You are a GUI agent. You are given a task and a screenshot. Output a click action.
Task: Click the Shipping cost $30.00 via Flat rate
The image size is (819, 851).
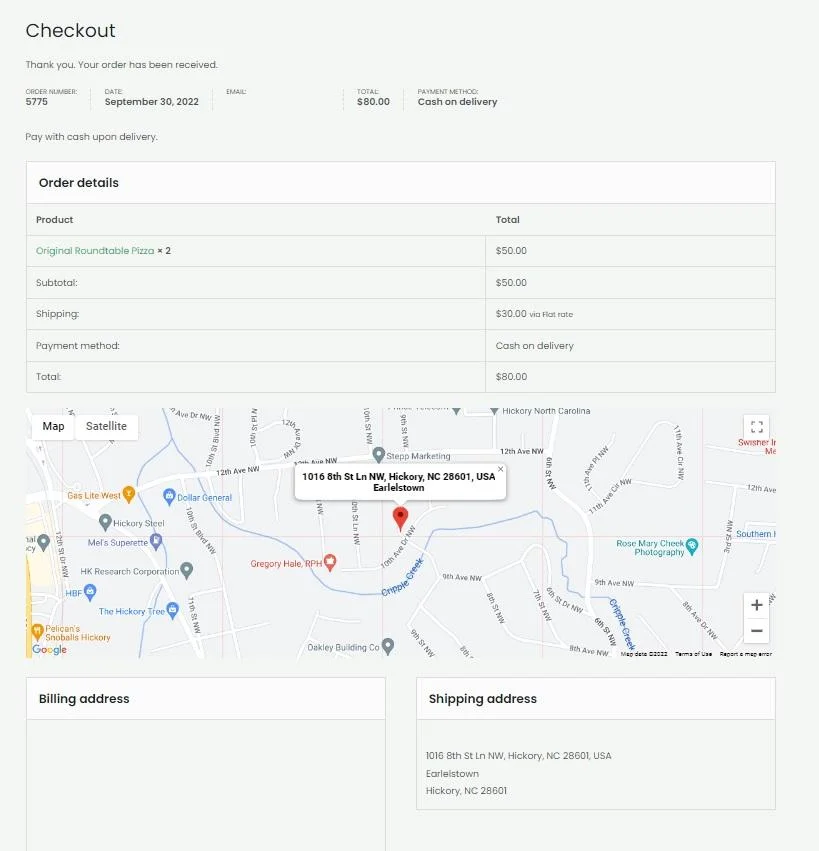(534, 314)
